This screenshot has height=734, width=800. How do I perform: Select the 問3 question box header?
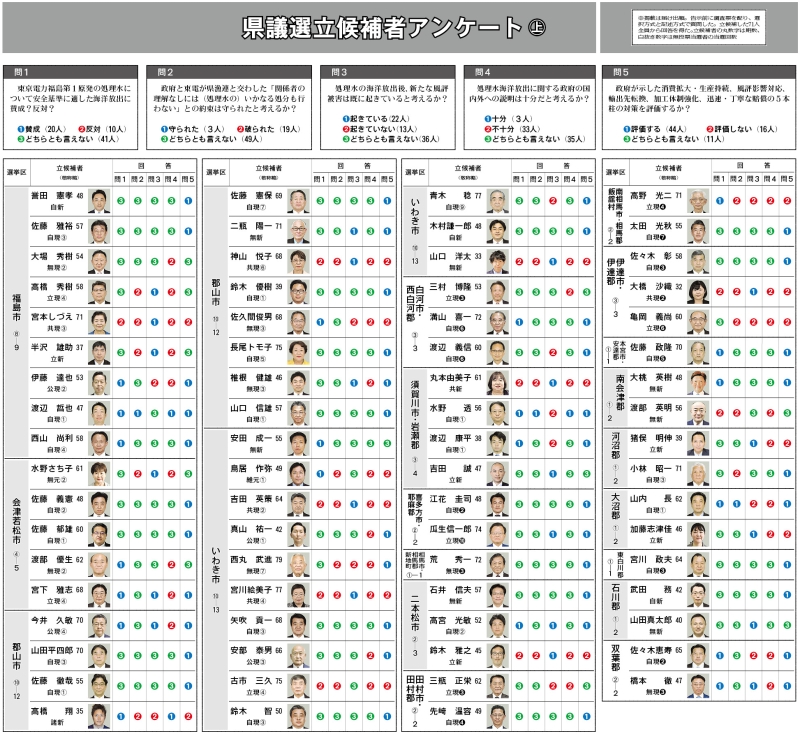point(388,72)
